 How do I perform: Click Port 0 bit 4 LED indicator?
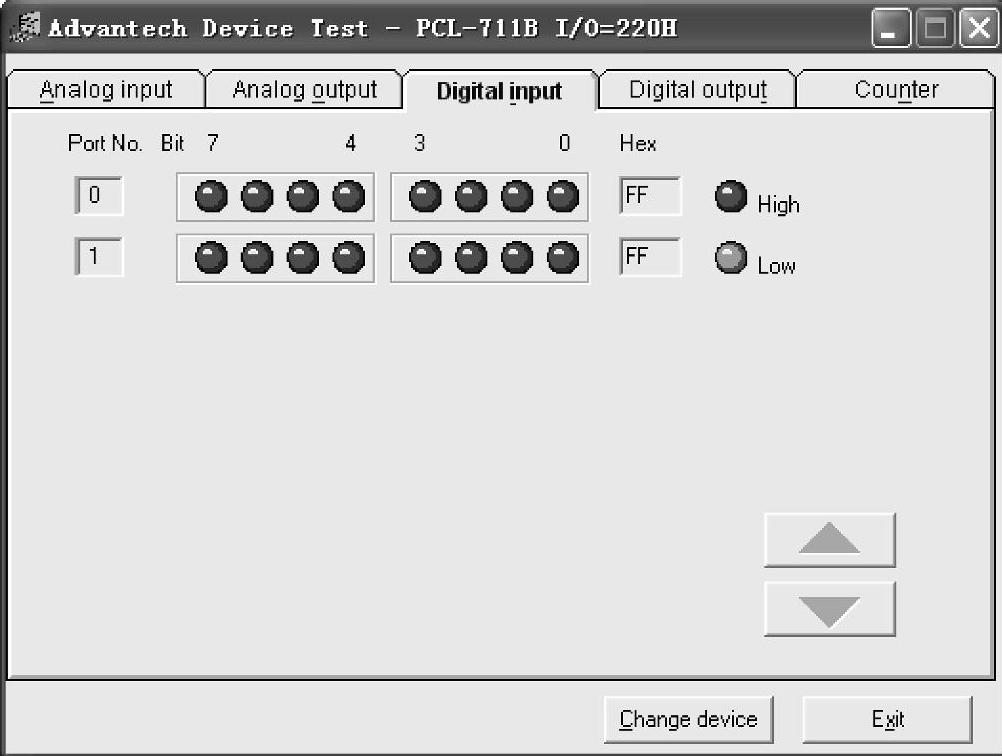(349, 196)
